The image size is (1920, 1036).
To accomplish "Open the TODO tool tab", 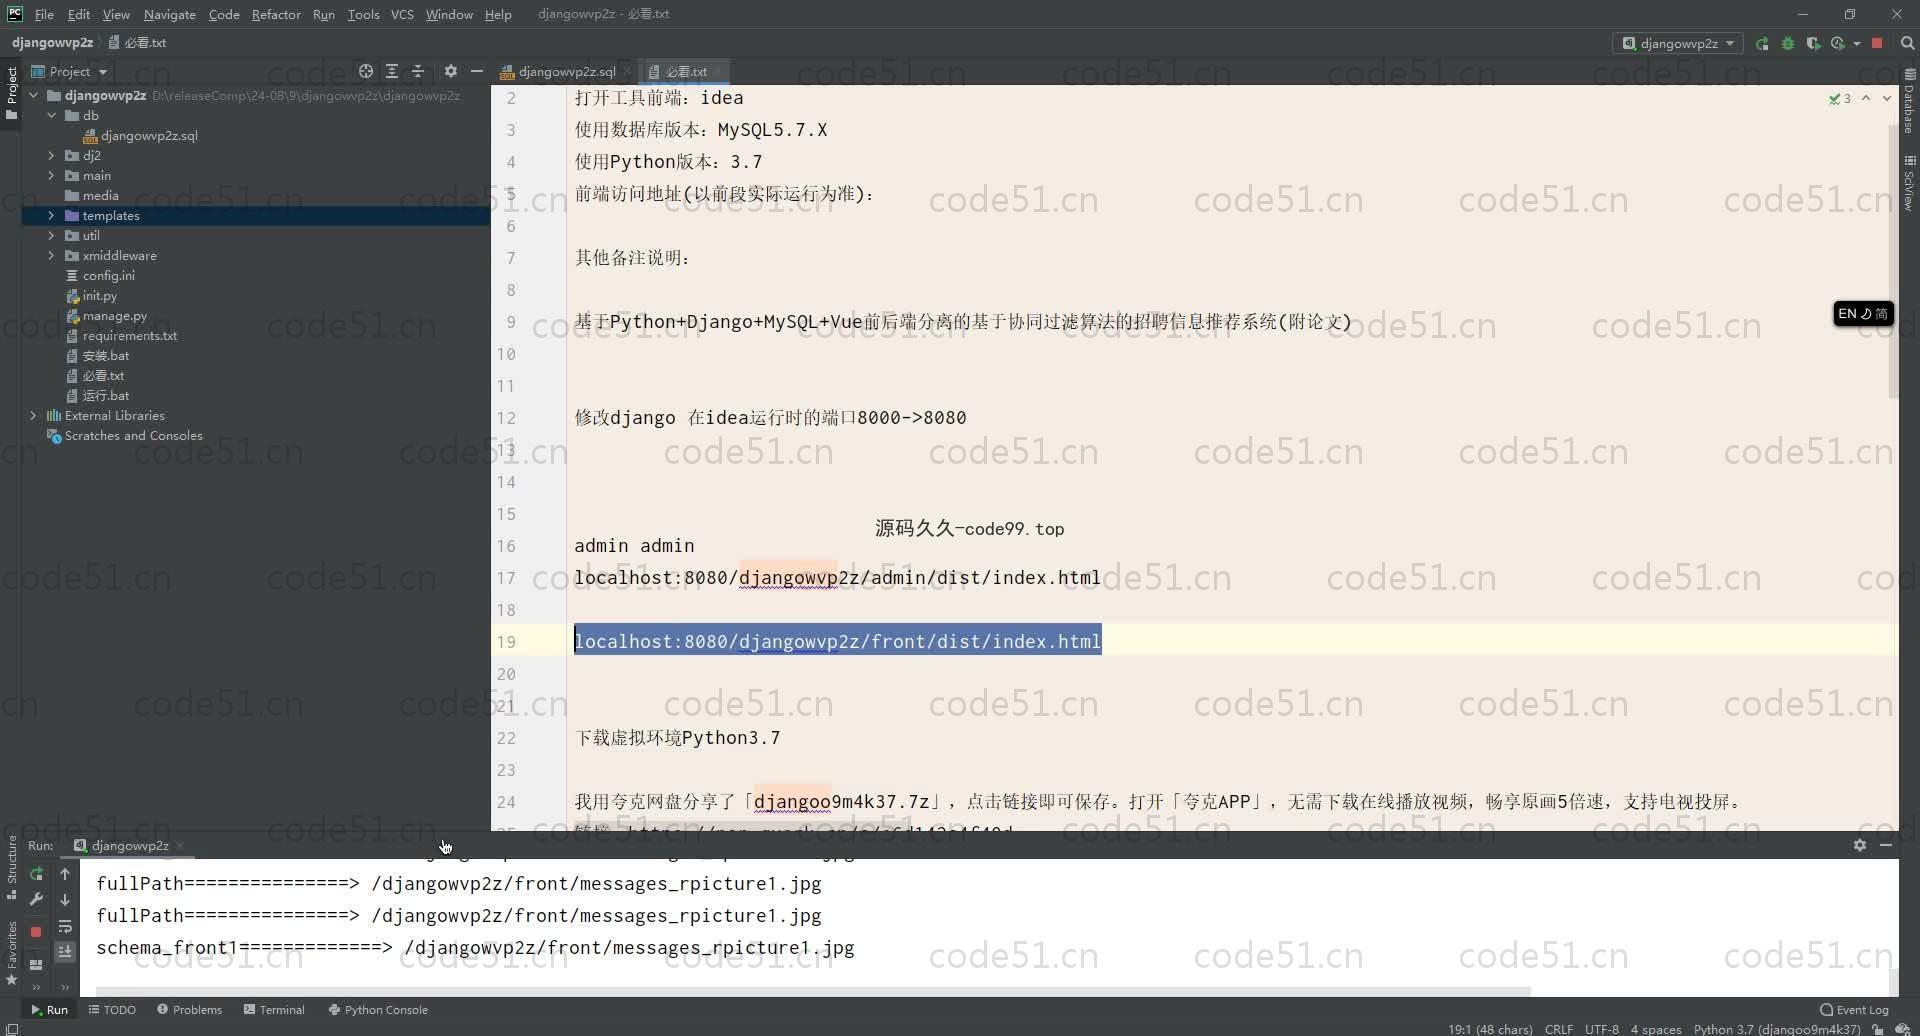I will tap(112, 1009).
